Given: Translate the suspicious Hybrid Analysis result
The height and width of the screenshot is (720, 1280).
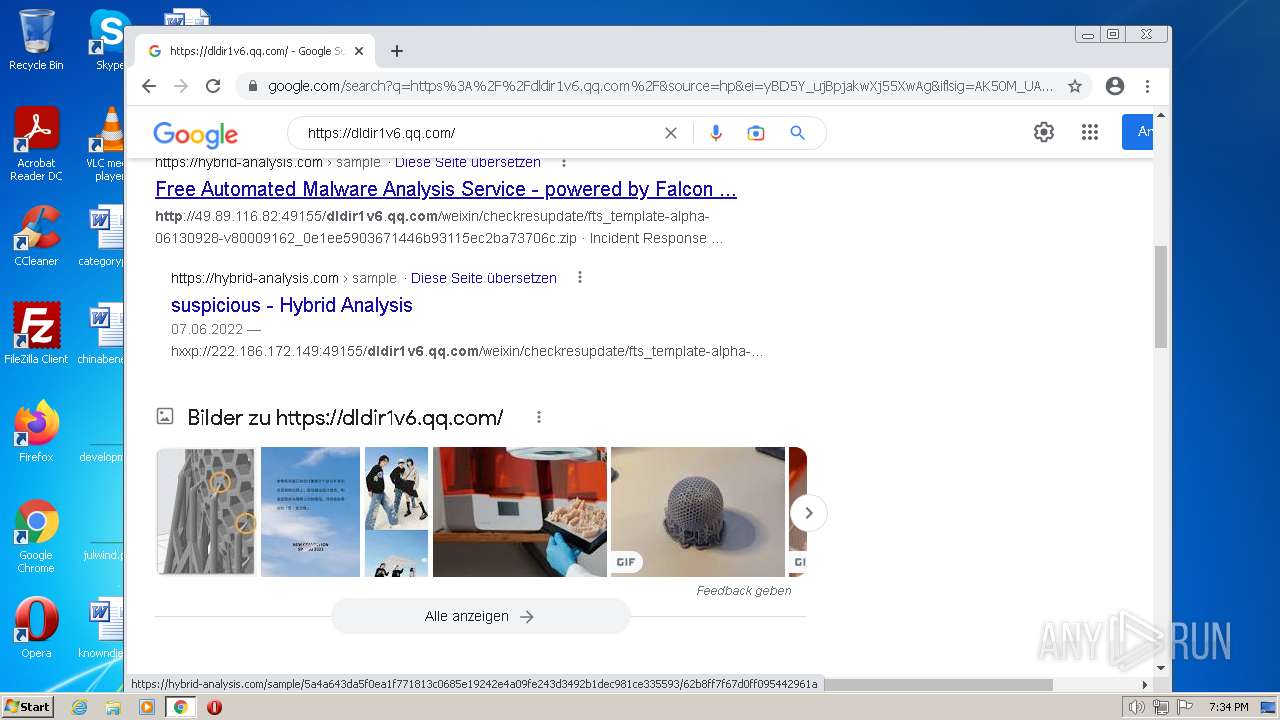Looking at the screenshot, I should [484, 278].
